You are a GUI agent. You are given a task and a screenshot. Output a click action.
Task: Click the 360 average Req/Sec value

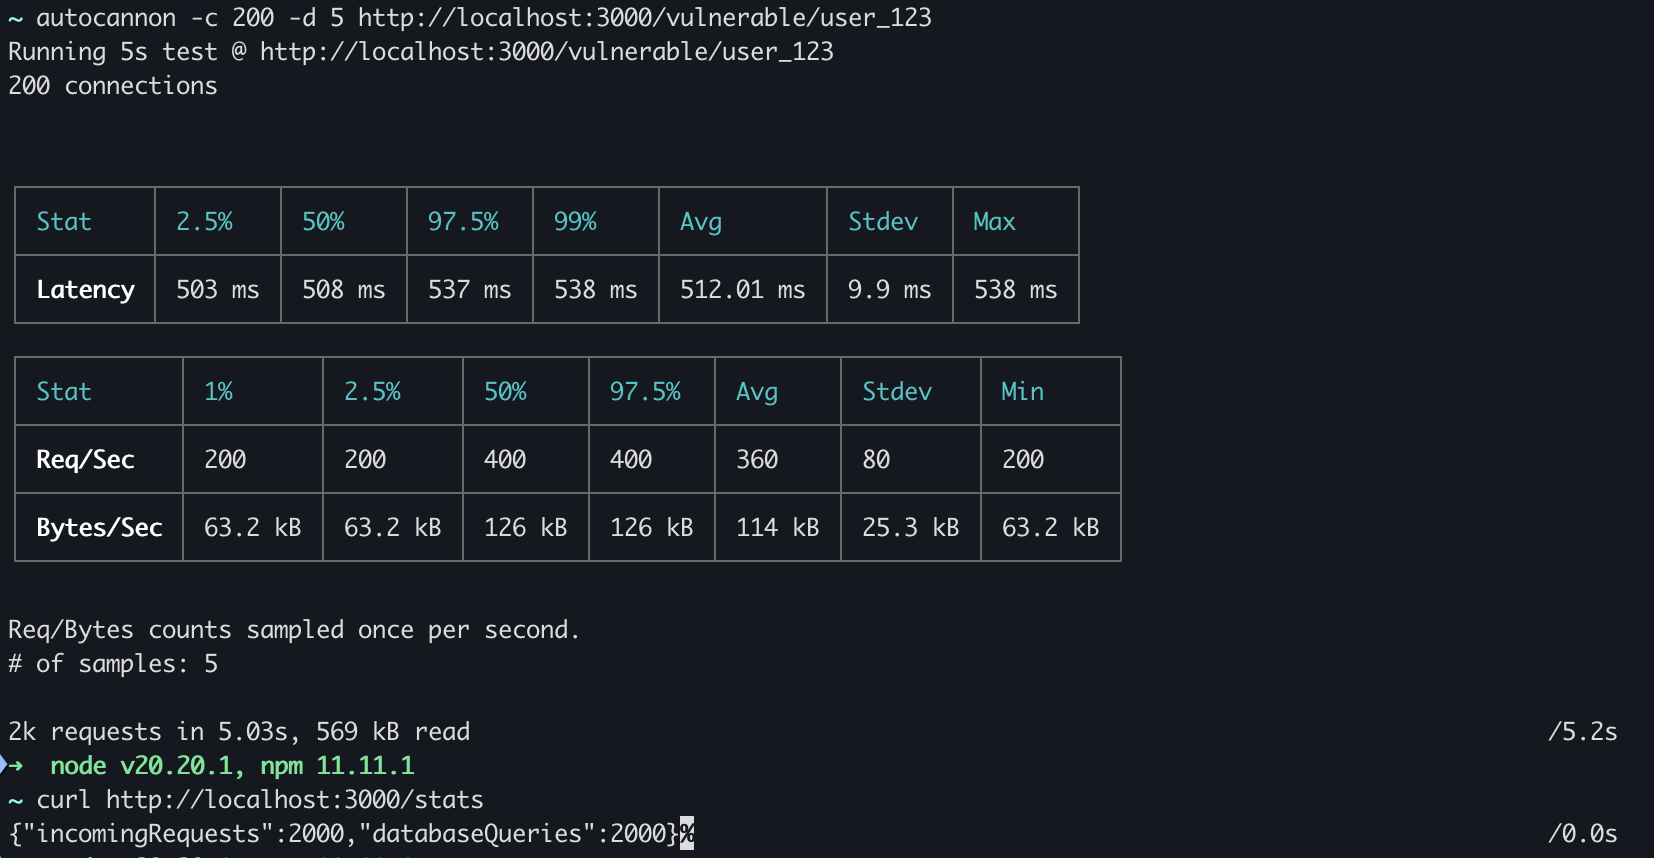point(757,460)
